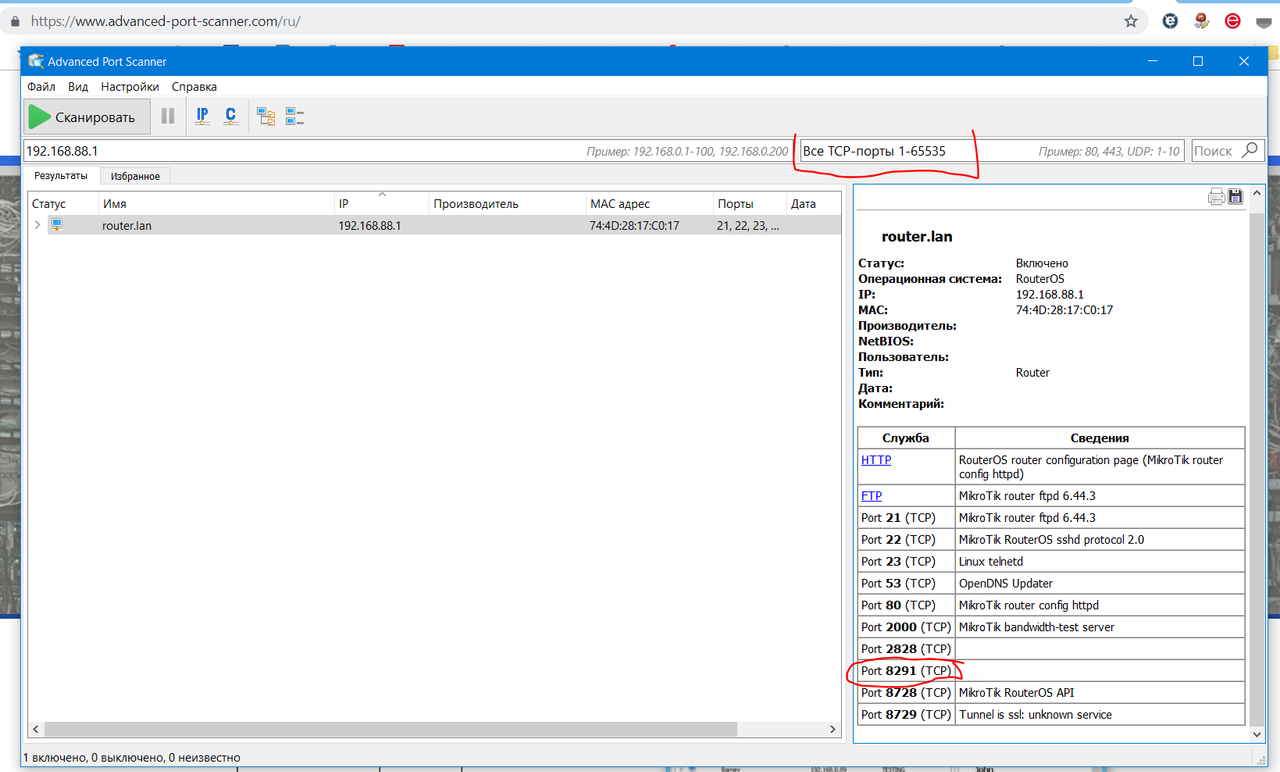The image size is (1280, 772).
Task: Click the IP subnet toolbar icon
Action: click(x=202, y=116)
